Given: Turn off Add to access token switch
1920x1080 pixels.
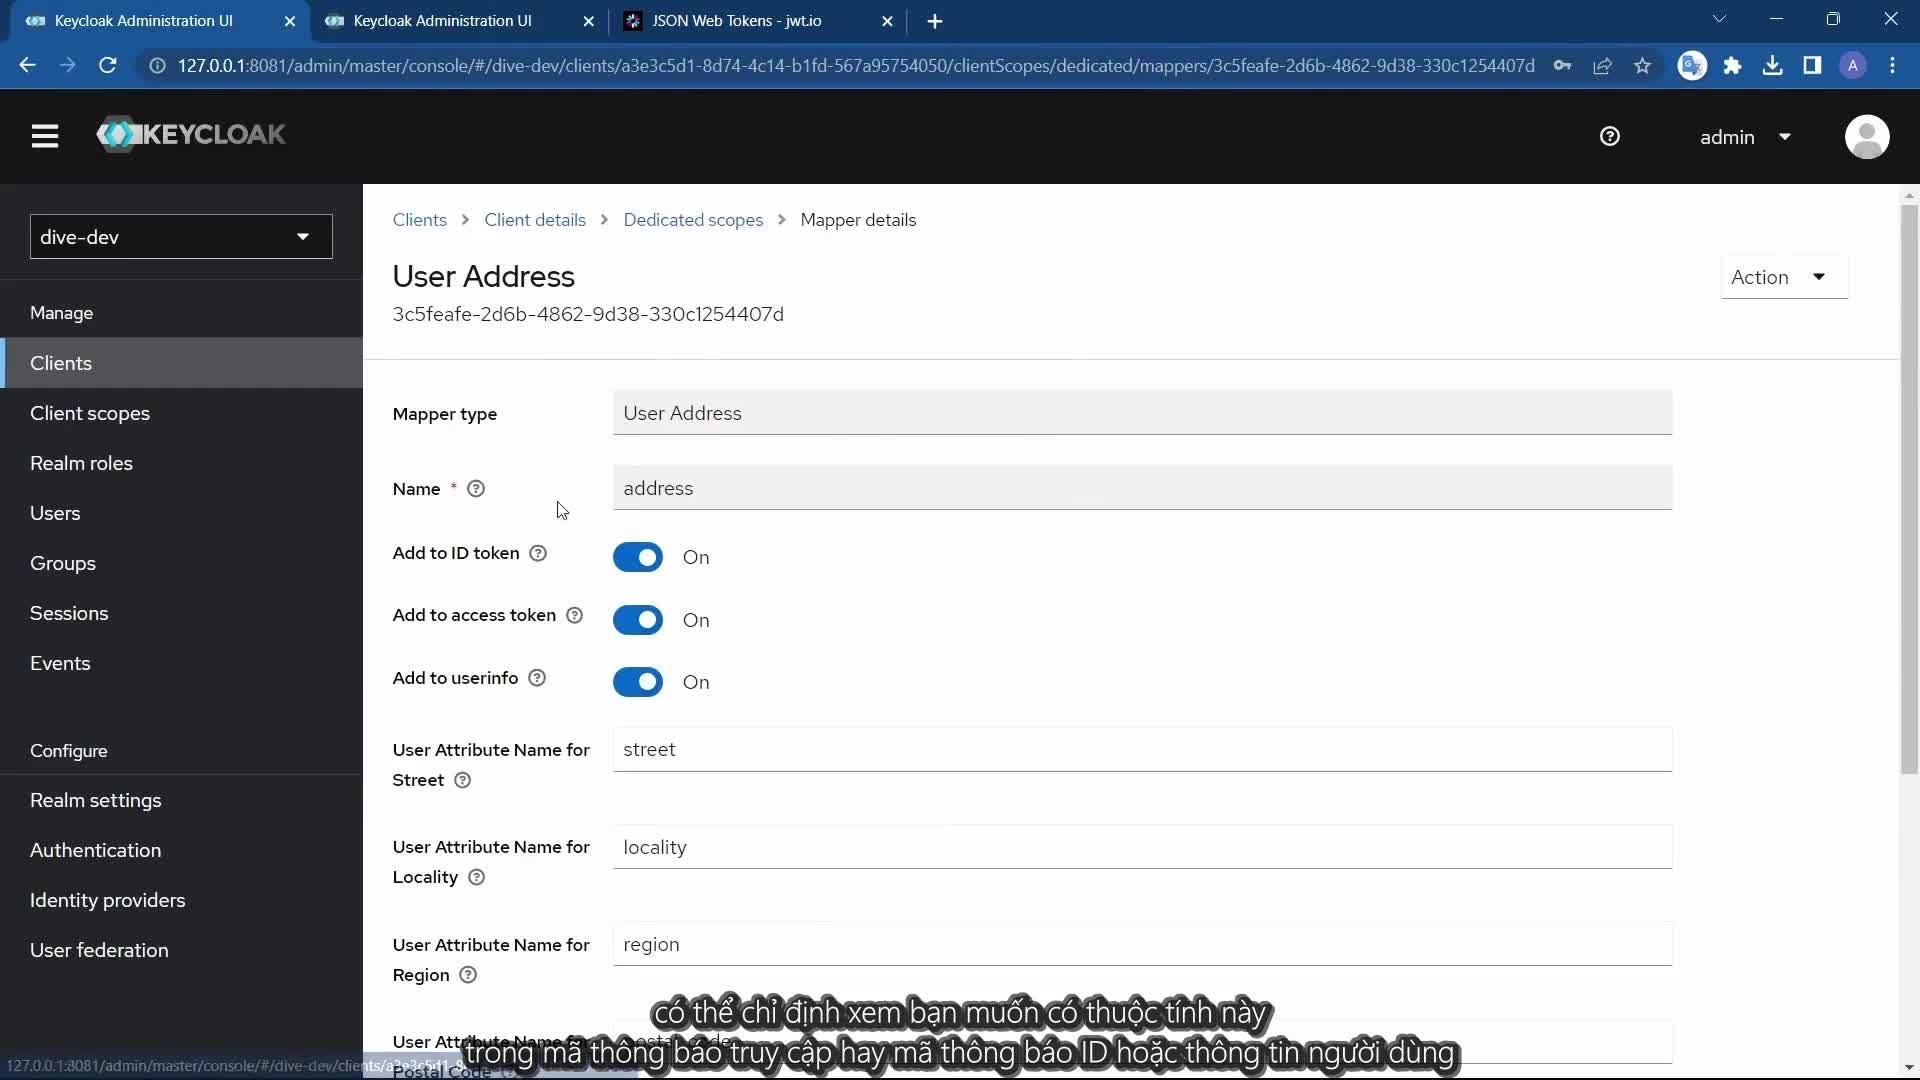Looking at the screenshot, I should pyautogui.click(x=638, y=620).
